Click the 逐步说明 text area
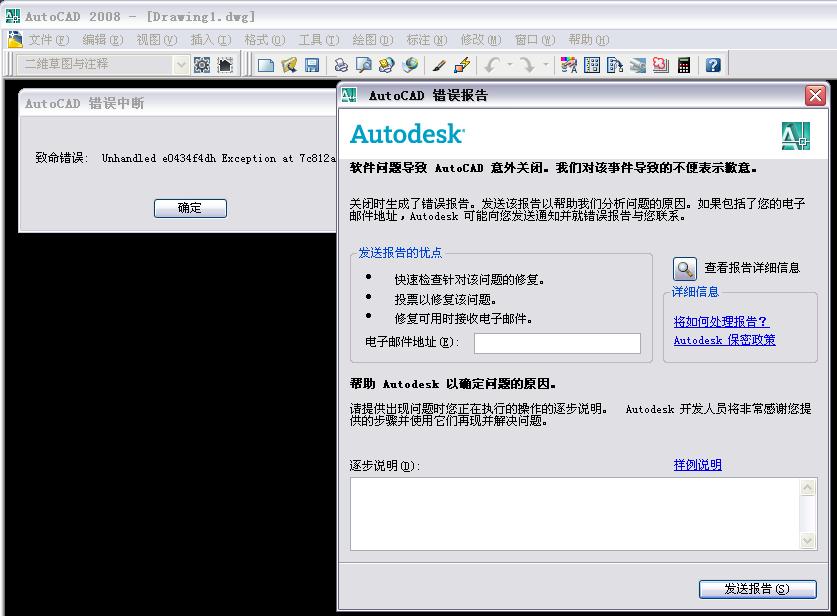This screenshot has height=616, width=837. (x=576, y=514)
